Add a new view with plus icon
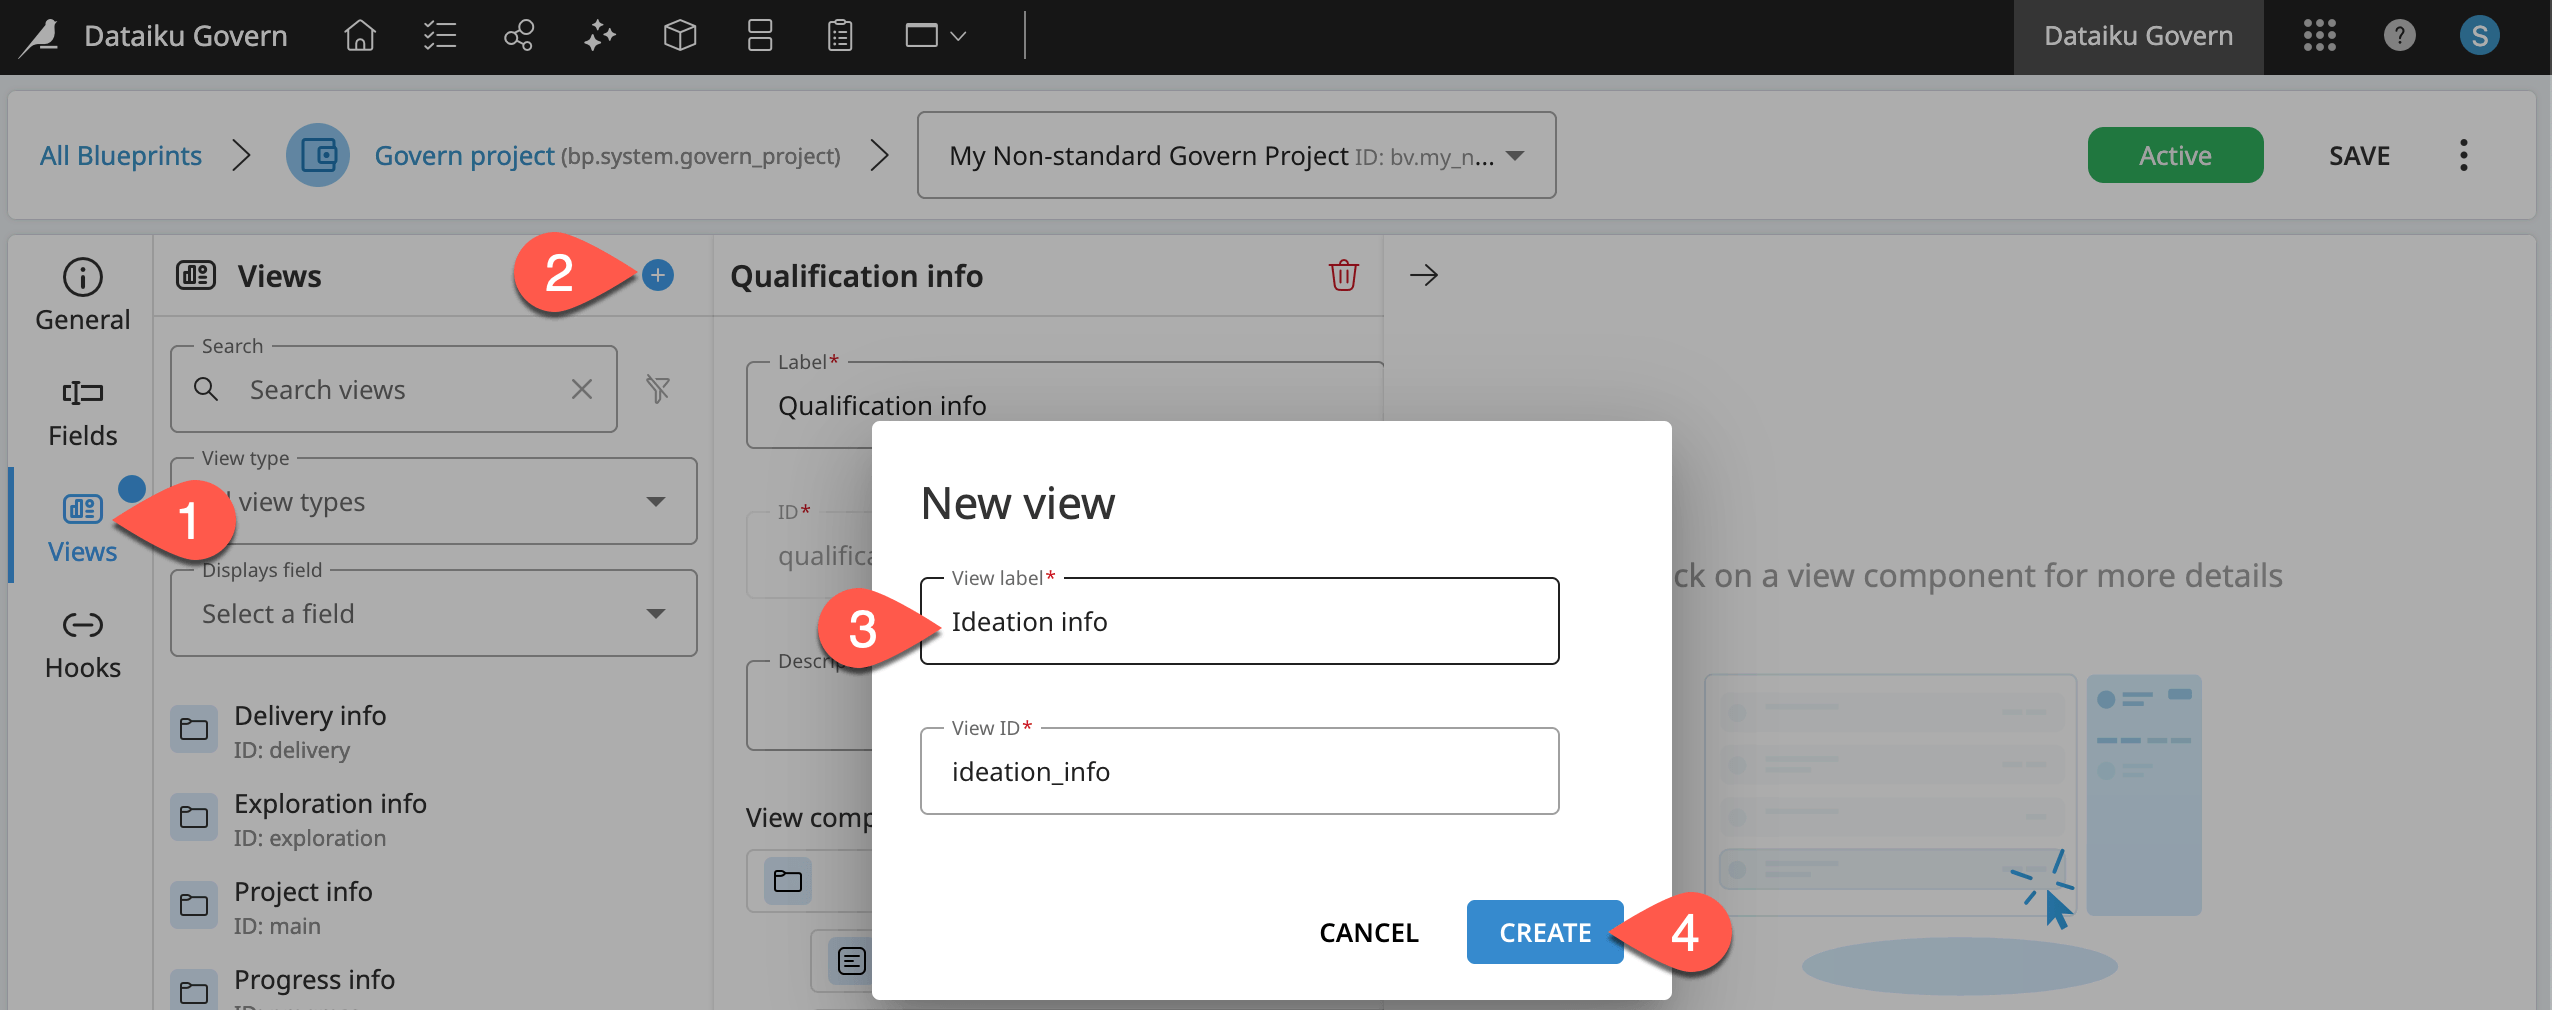Viewport: 2552px width, 1010px height. point(658,275)
